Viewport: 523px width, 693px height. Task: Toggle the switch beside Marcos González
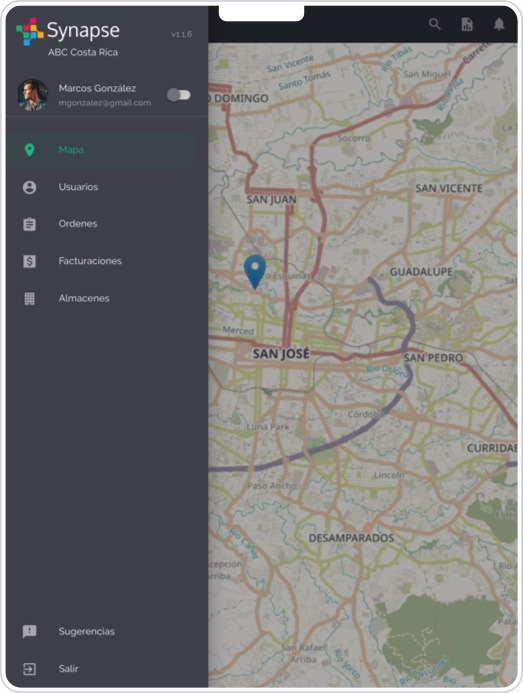point(179,95)
